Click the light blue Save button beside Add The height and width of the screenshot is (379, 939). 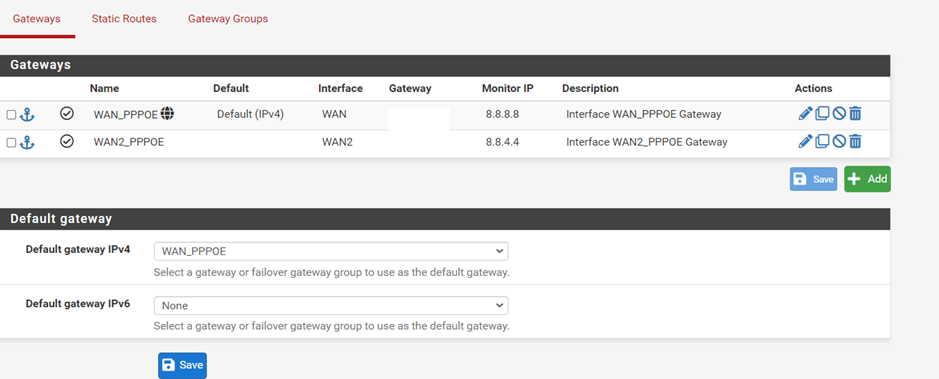[813, 179]
